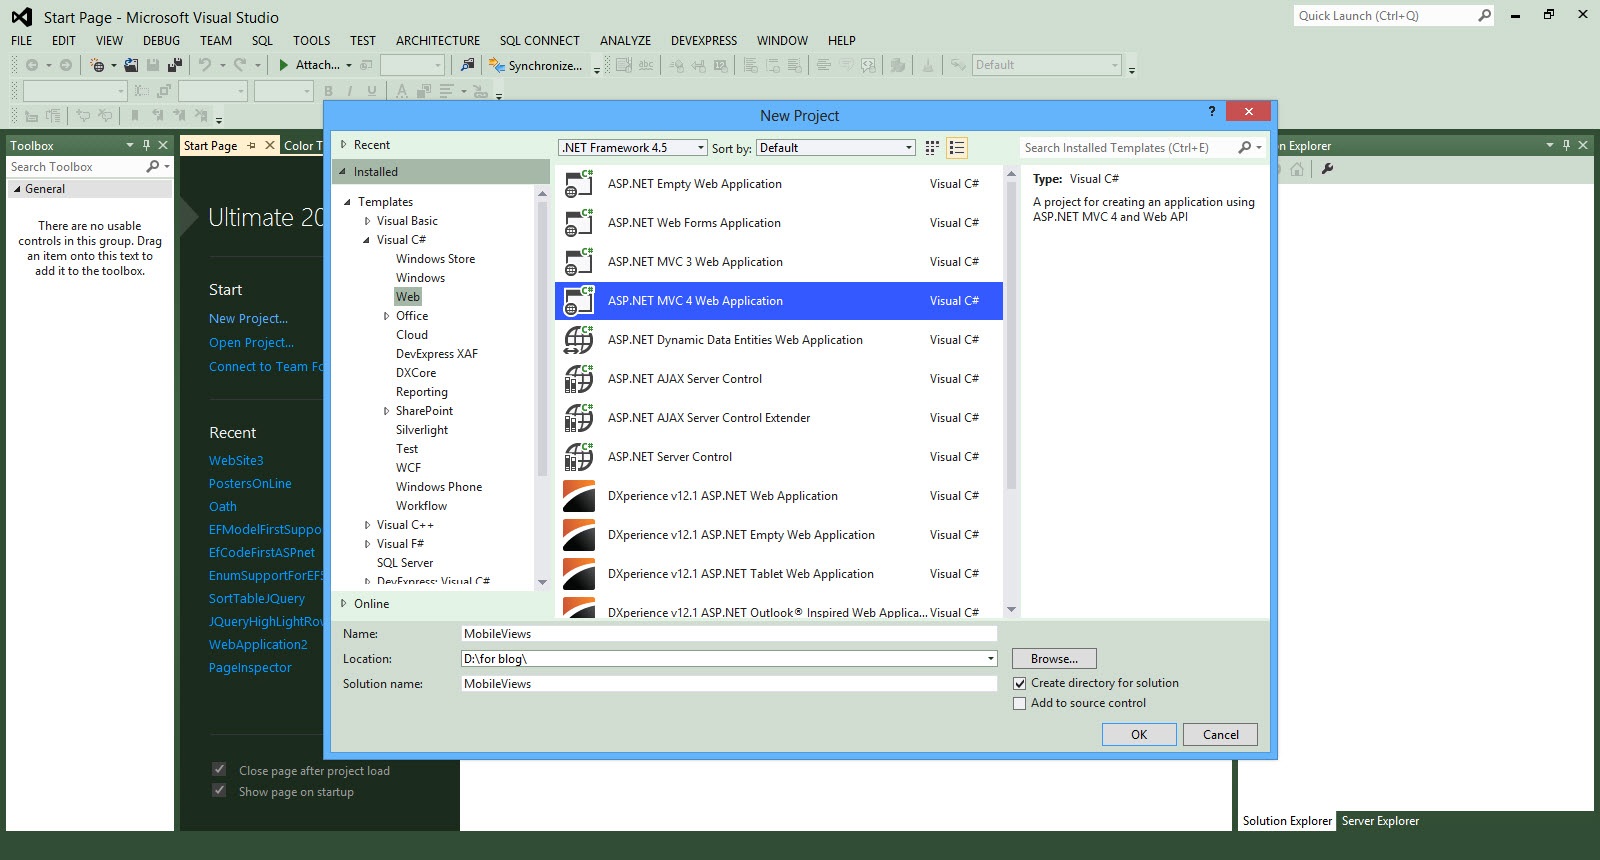Select ASP.NET MVC 3 Web Application template
This screenshot has height=860, width=1600.
click(779, 262)
